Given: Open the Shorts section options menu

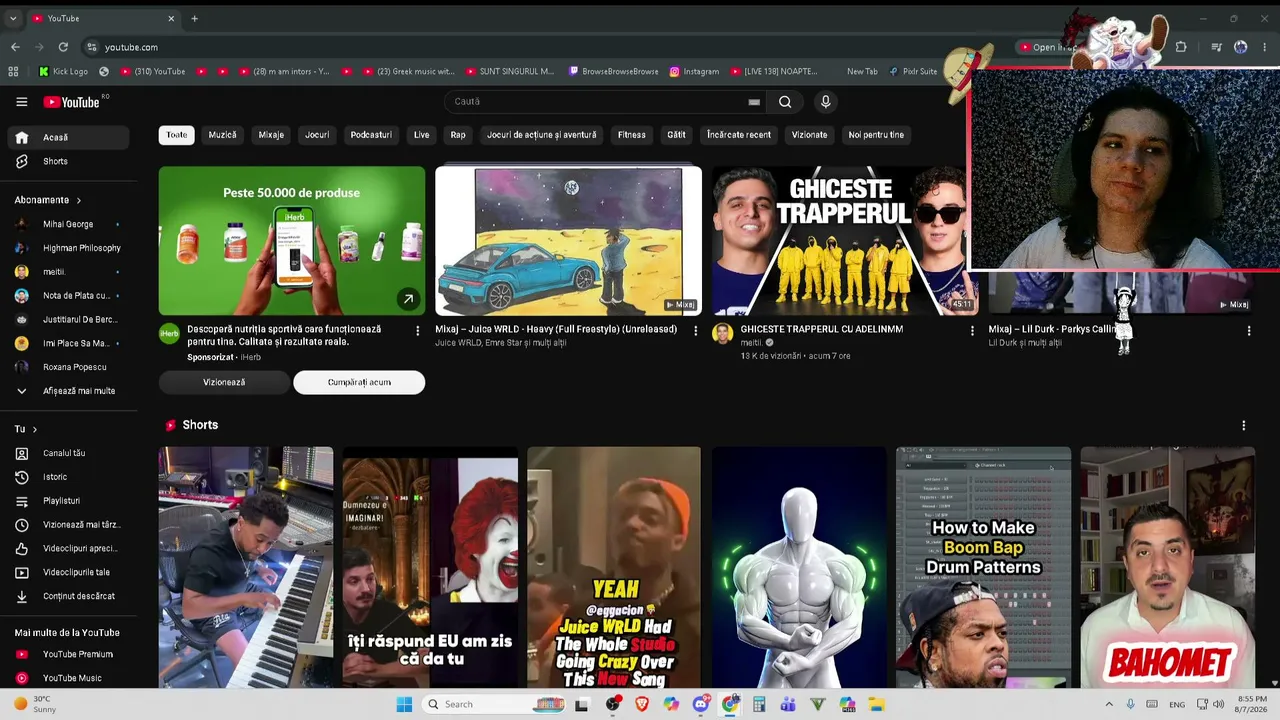Looking at the screenshot, I should [x=1243, y=425].
